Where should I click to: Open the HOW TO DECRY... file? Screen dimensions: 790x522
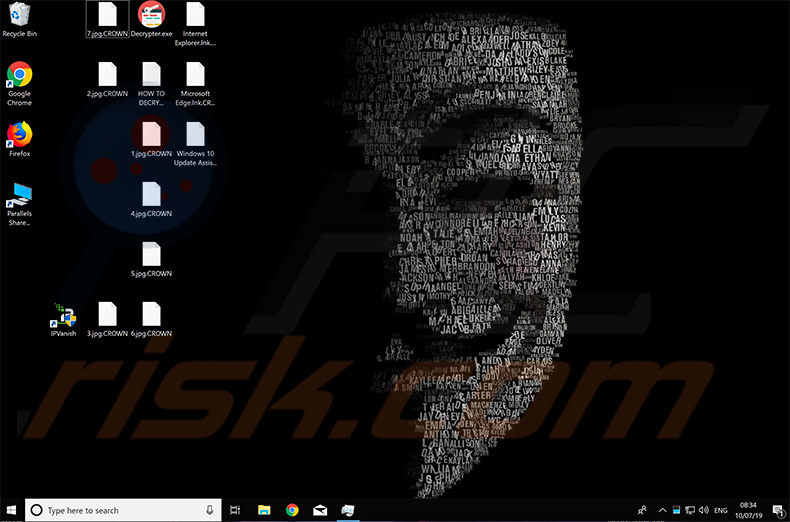[151, 84]
